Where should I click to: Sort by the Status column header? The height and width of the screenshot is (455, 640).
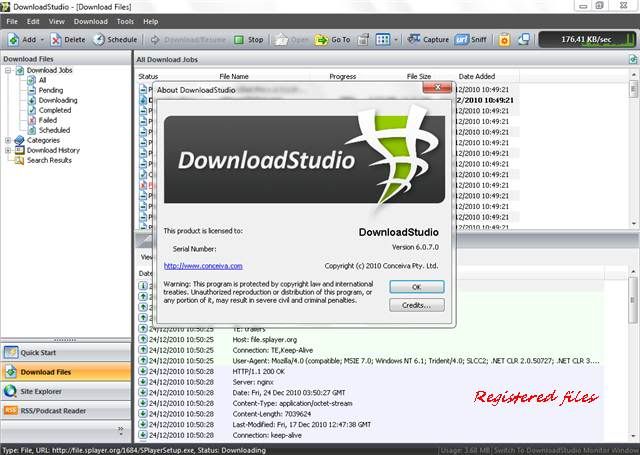(x=148, y=76)
